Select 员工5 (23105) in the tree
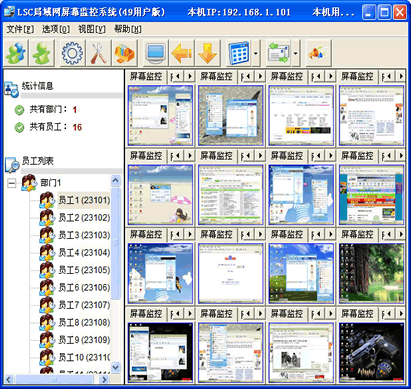The width and height of the screenshot is (411, 389). [x=84, y=270]
